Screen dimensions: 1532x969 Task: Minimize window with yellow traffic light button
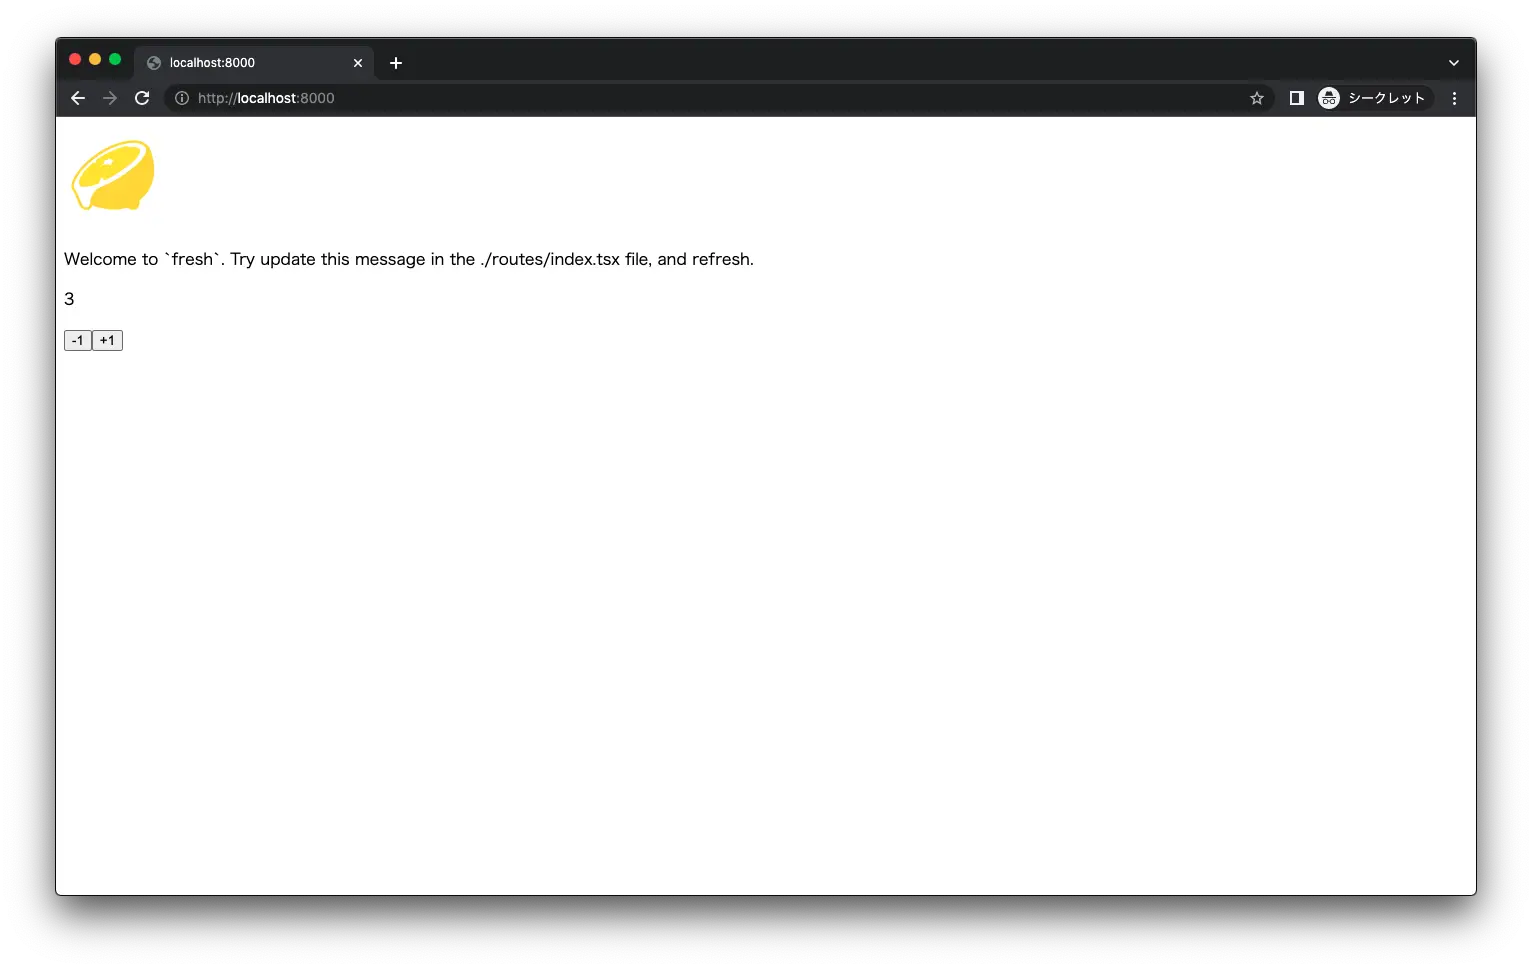[x=95, y=60]
